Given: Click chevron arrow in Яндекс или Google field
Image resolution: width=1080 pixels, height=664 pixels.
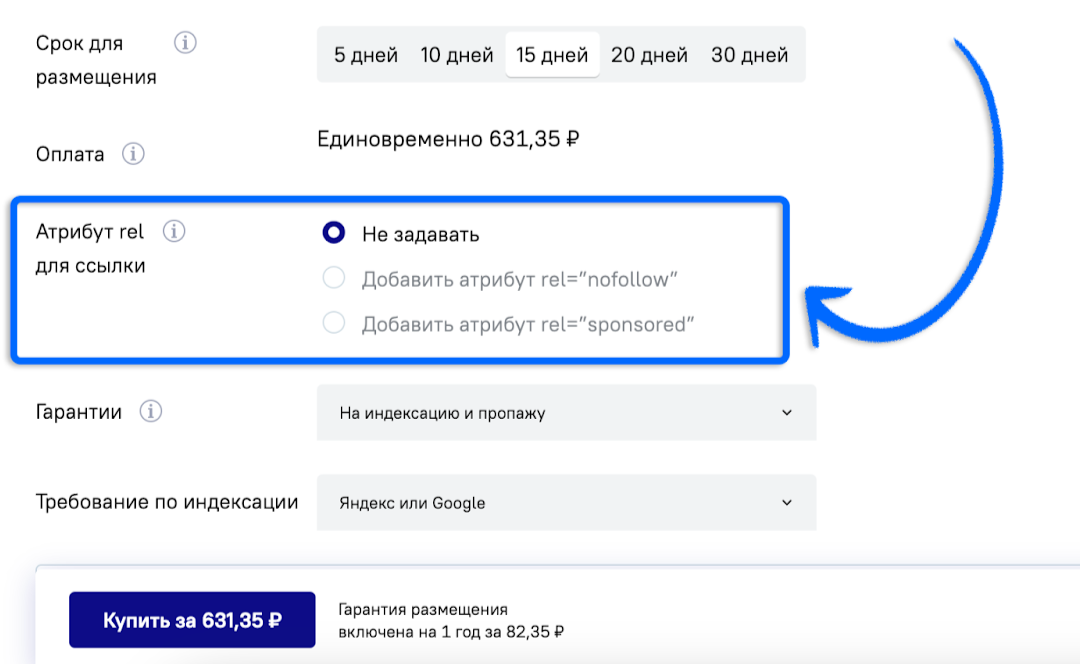Looking at the screenshot, I should click(x=787, y=502).
